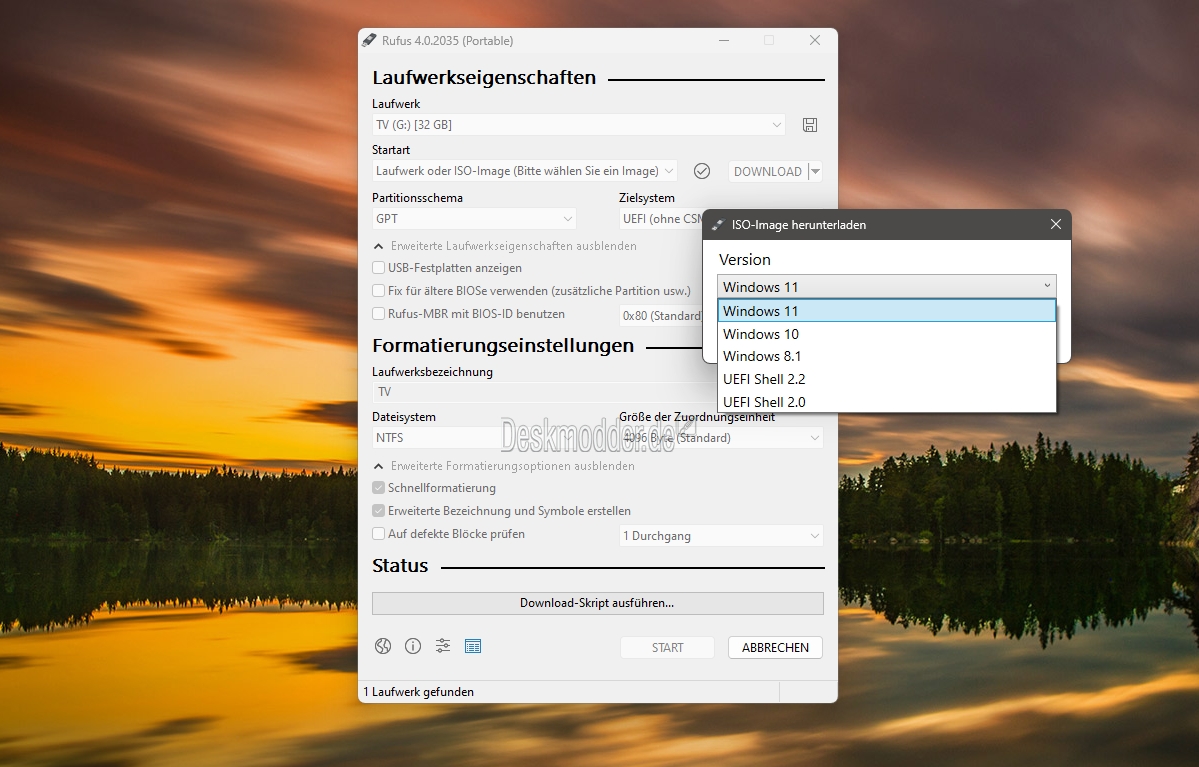
Task: Click the START button
Action: point(667,648)
